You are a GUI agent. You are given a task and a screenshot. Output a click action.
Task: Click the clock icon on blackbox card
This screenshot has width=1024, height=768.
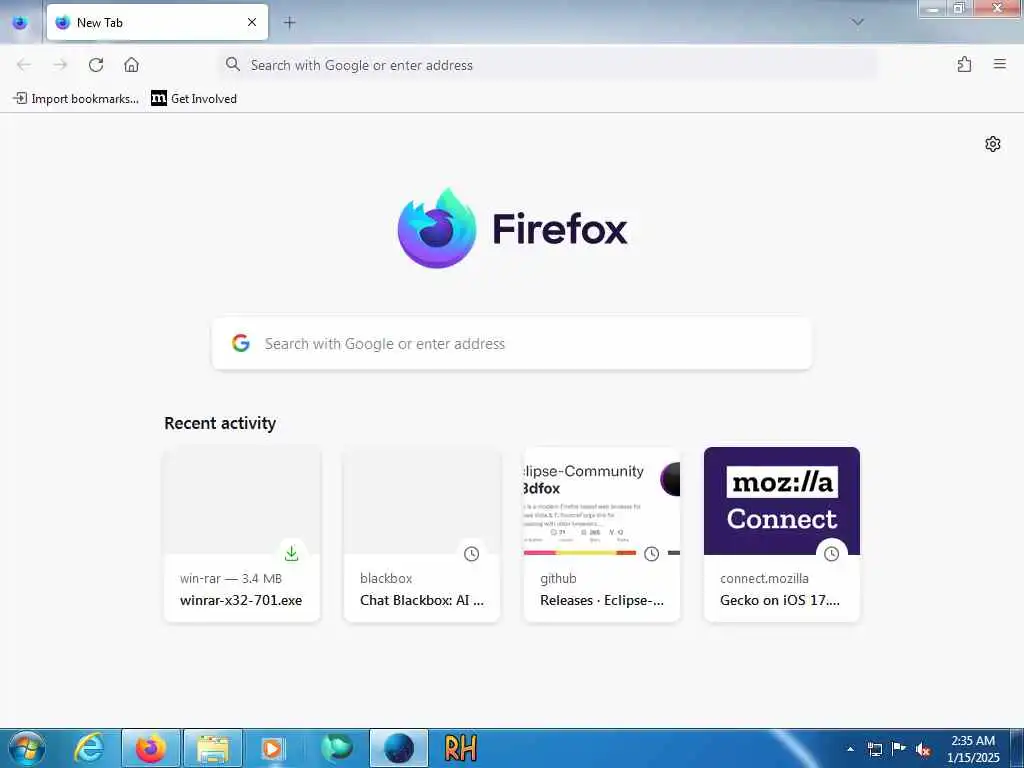pyautogui.click(x=472, y=554)
